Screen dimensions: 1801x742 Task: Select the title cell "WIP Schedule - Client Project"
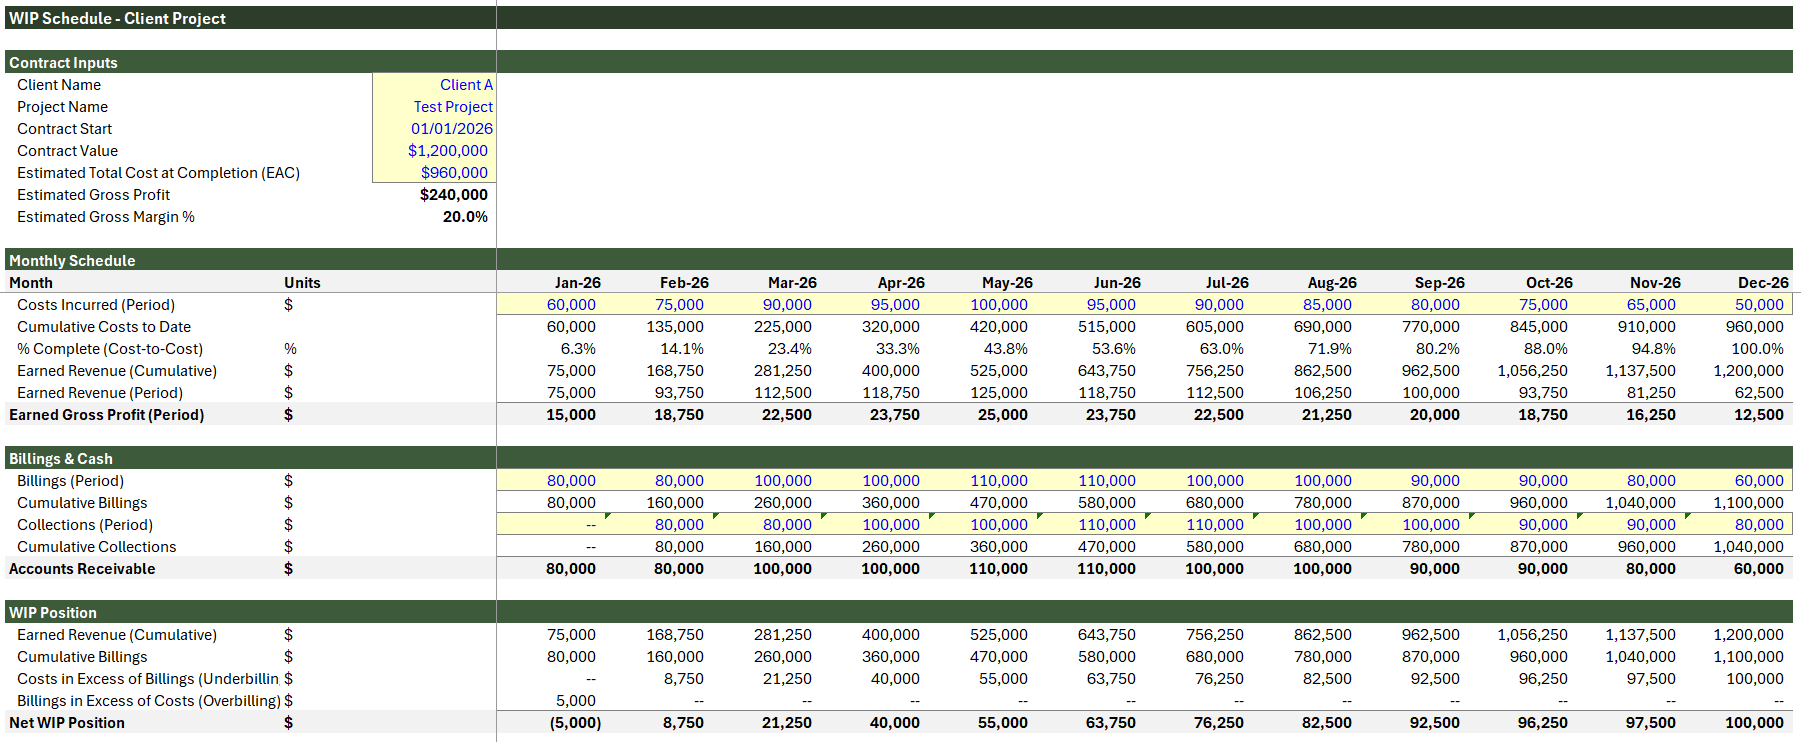[117, 18]
